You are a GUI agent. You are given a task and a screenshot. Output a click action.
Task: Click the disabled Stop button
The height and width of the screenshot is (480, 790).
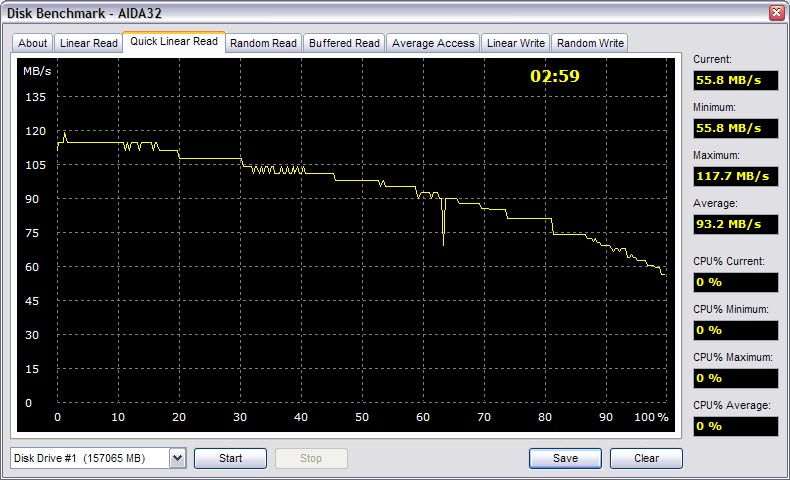(x=311, y=458)
